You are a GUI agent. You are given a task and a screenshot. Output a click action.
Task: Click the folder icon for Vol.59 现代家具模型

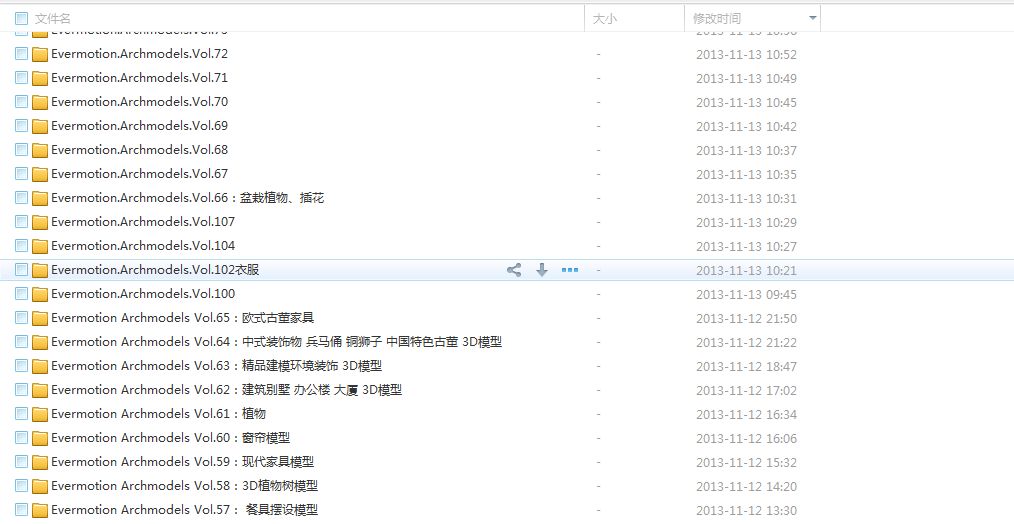tap(40, 462)
